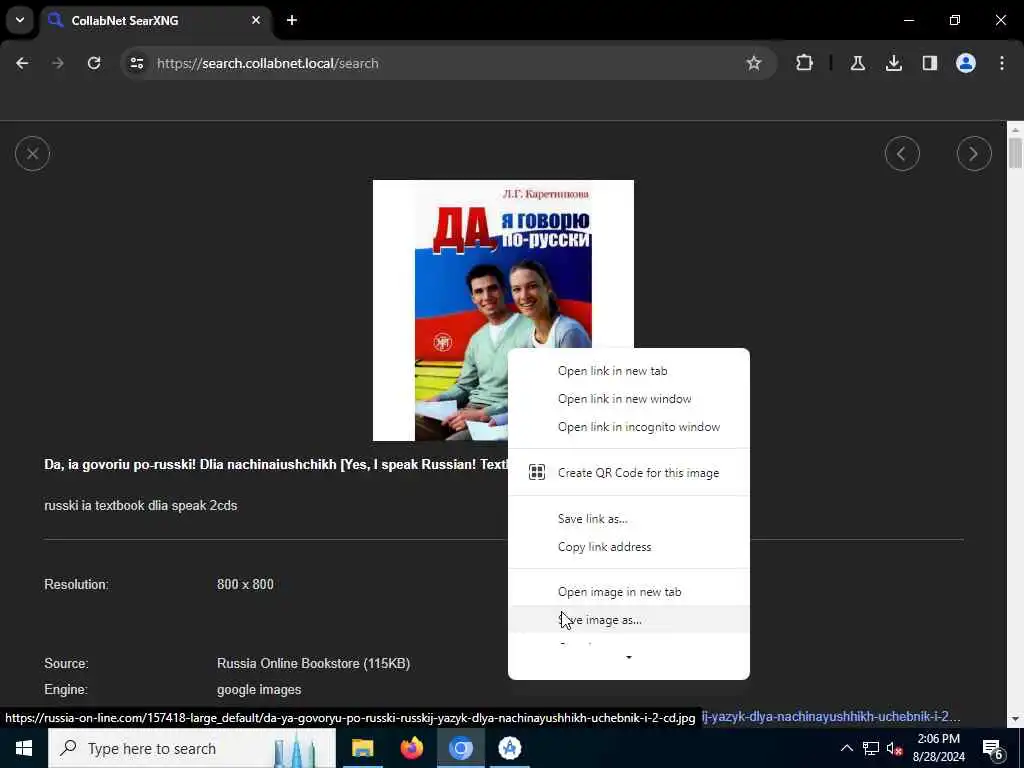Click the scrollbar down arrow
Image resolution: width=1024 pixels, height=768 pixels.
click(x=1016, y=719)
